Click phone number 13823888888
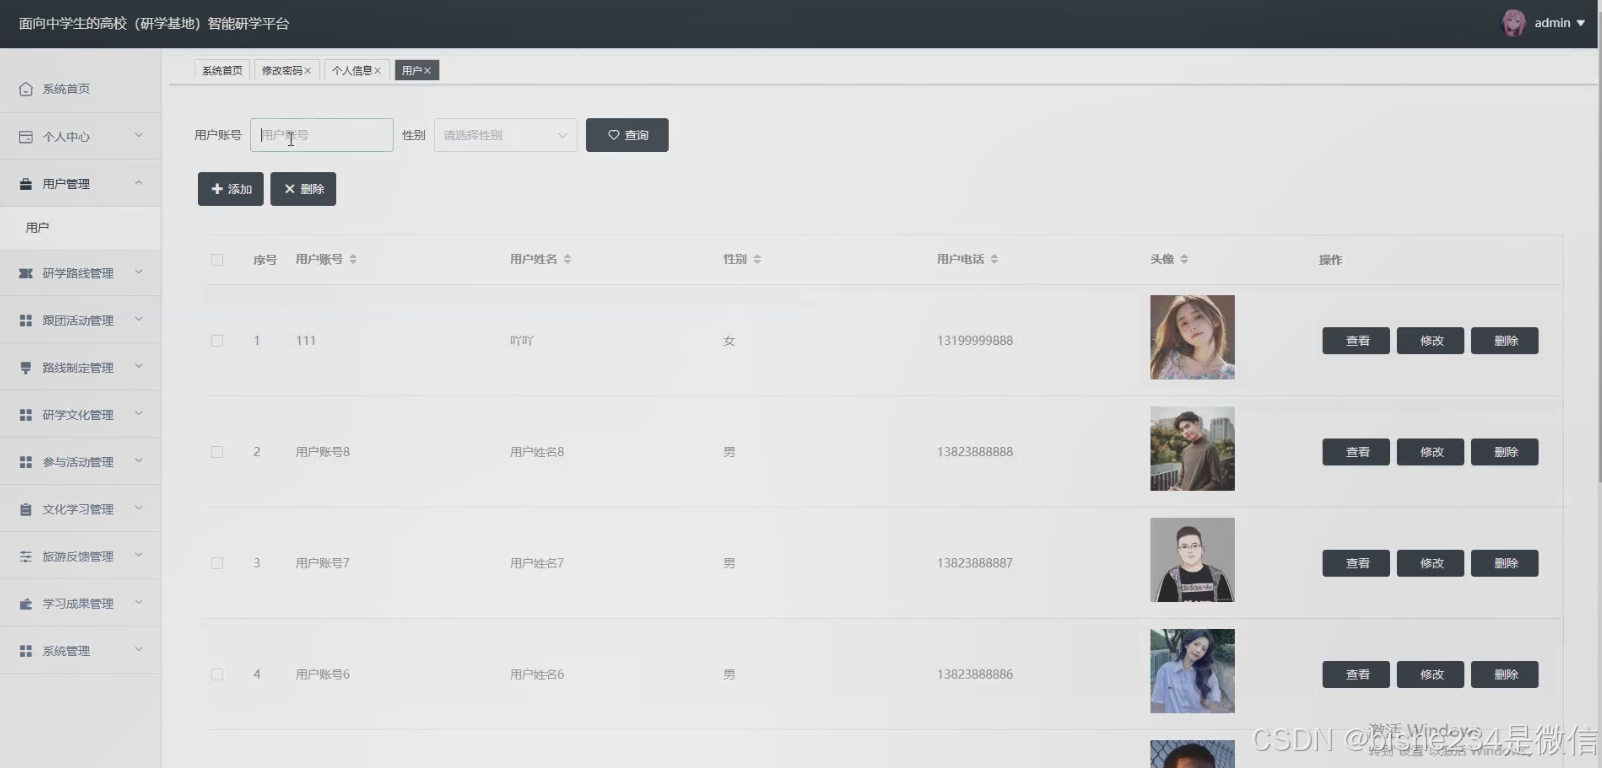Image resolution: width=1602 pixels, height=768 pixels. pos(975,452)
